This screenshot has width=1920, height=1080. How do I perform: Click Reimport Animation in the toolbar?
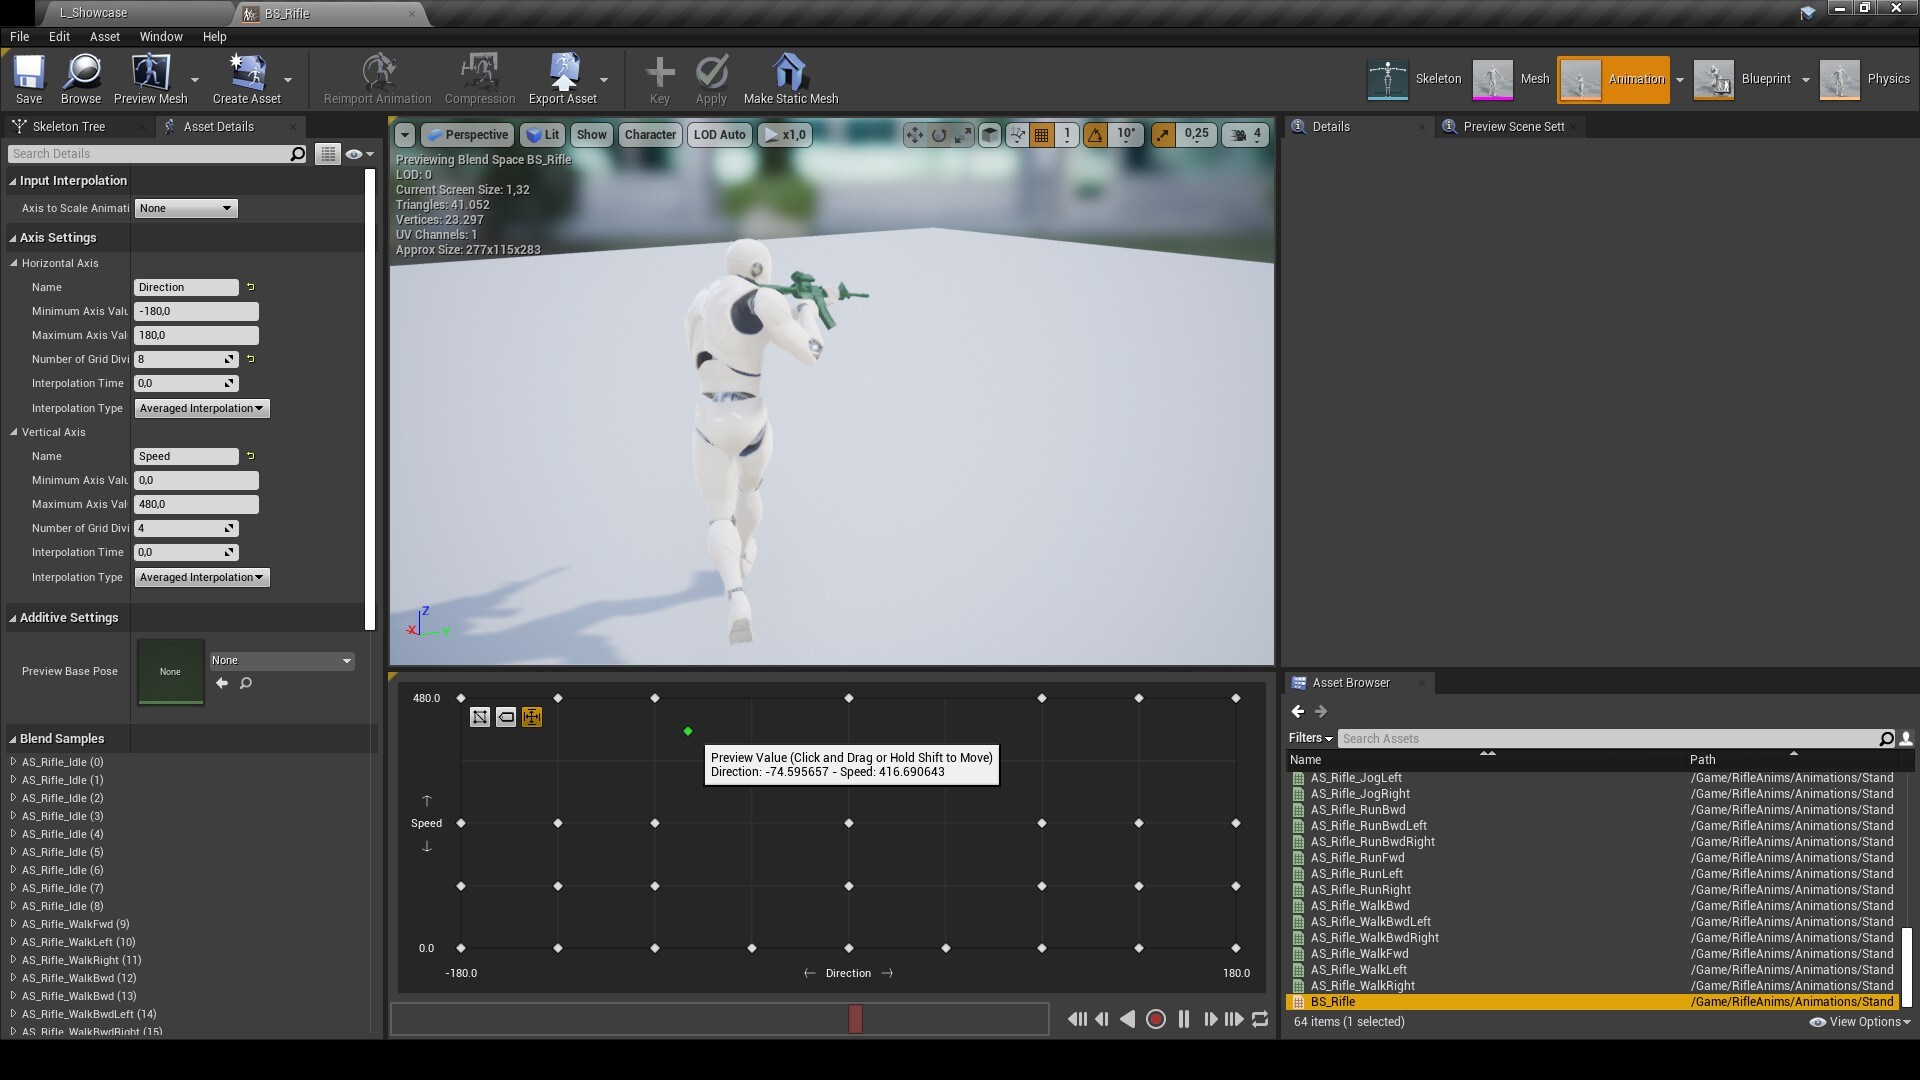376,79
